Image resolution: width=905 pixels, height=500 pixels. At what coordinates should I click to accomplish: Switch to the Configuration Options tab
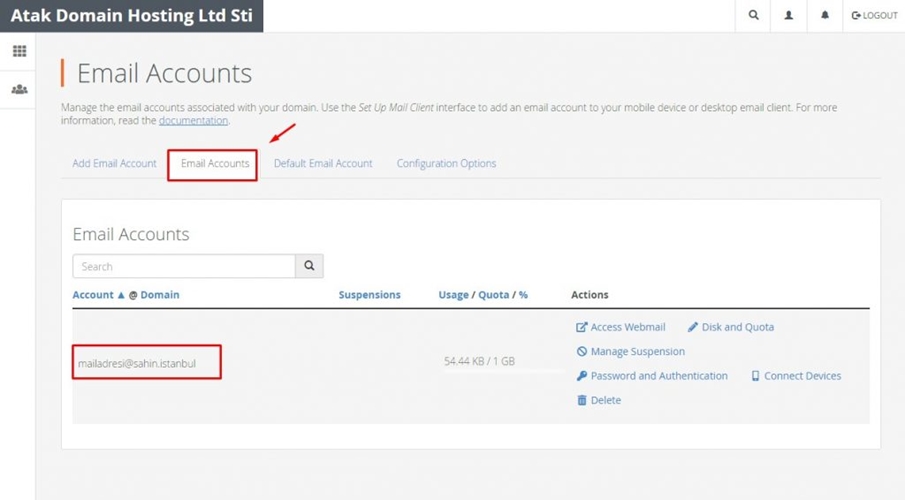point(446,163)
